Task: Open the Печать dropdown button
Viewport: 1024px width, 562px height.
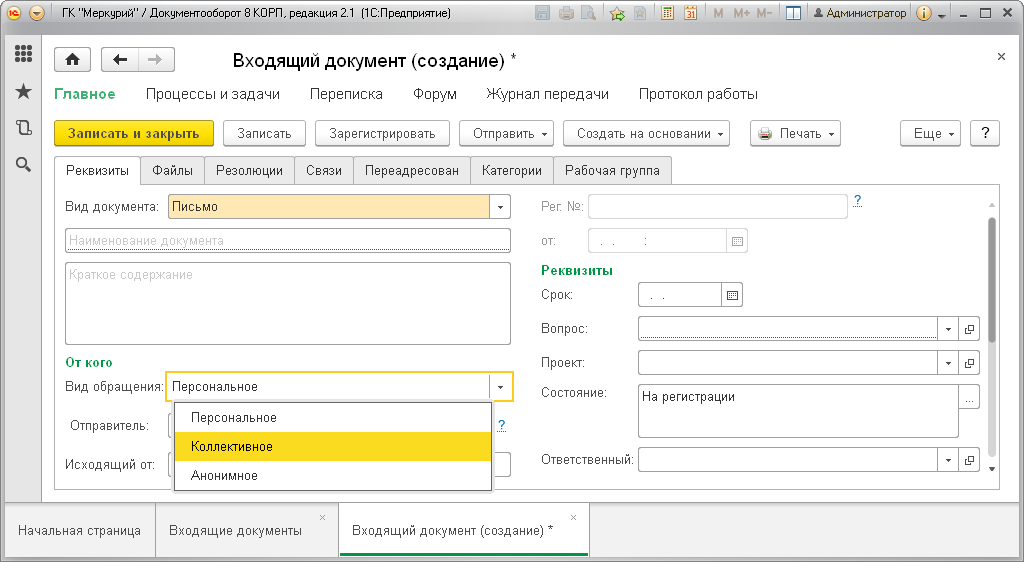Action: [795, 133]
